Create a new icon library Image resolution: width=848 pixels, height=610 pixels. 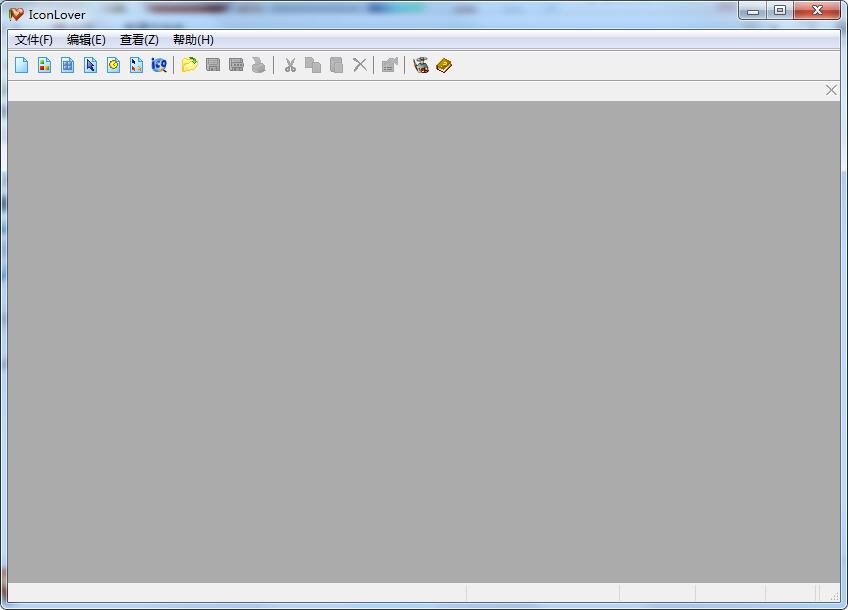[68, 65]
